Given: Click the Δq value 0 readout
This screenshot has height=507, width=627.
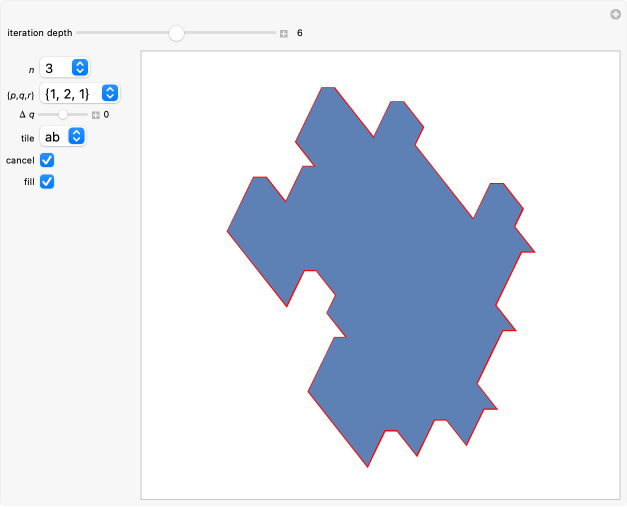Looking at the screenshot, I should [x=106, y=115].
